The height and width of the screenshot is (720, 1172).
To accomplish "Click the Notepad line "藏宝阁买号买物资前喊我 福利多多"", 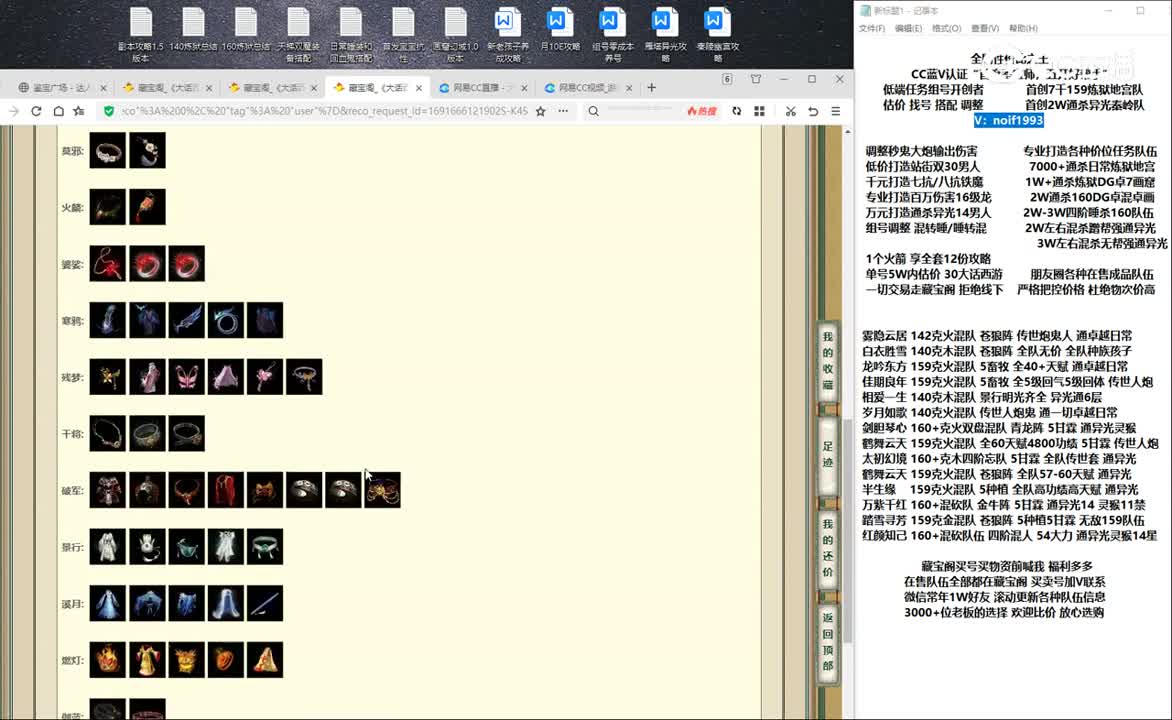I will [x=1006, y=566].
